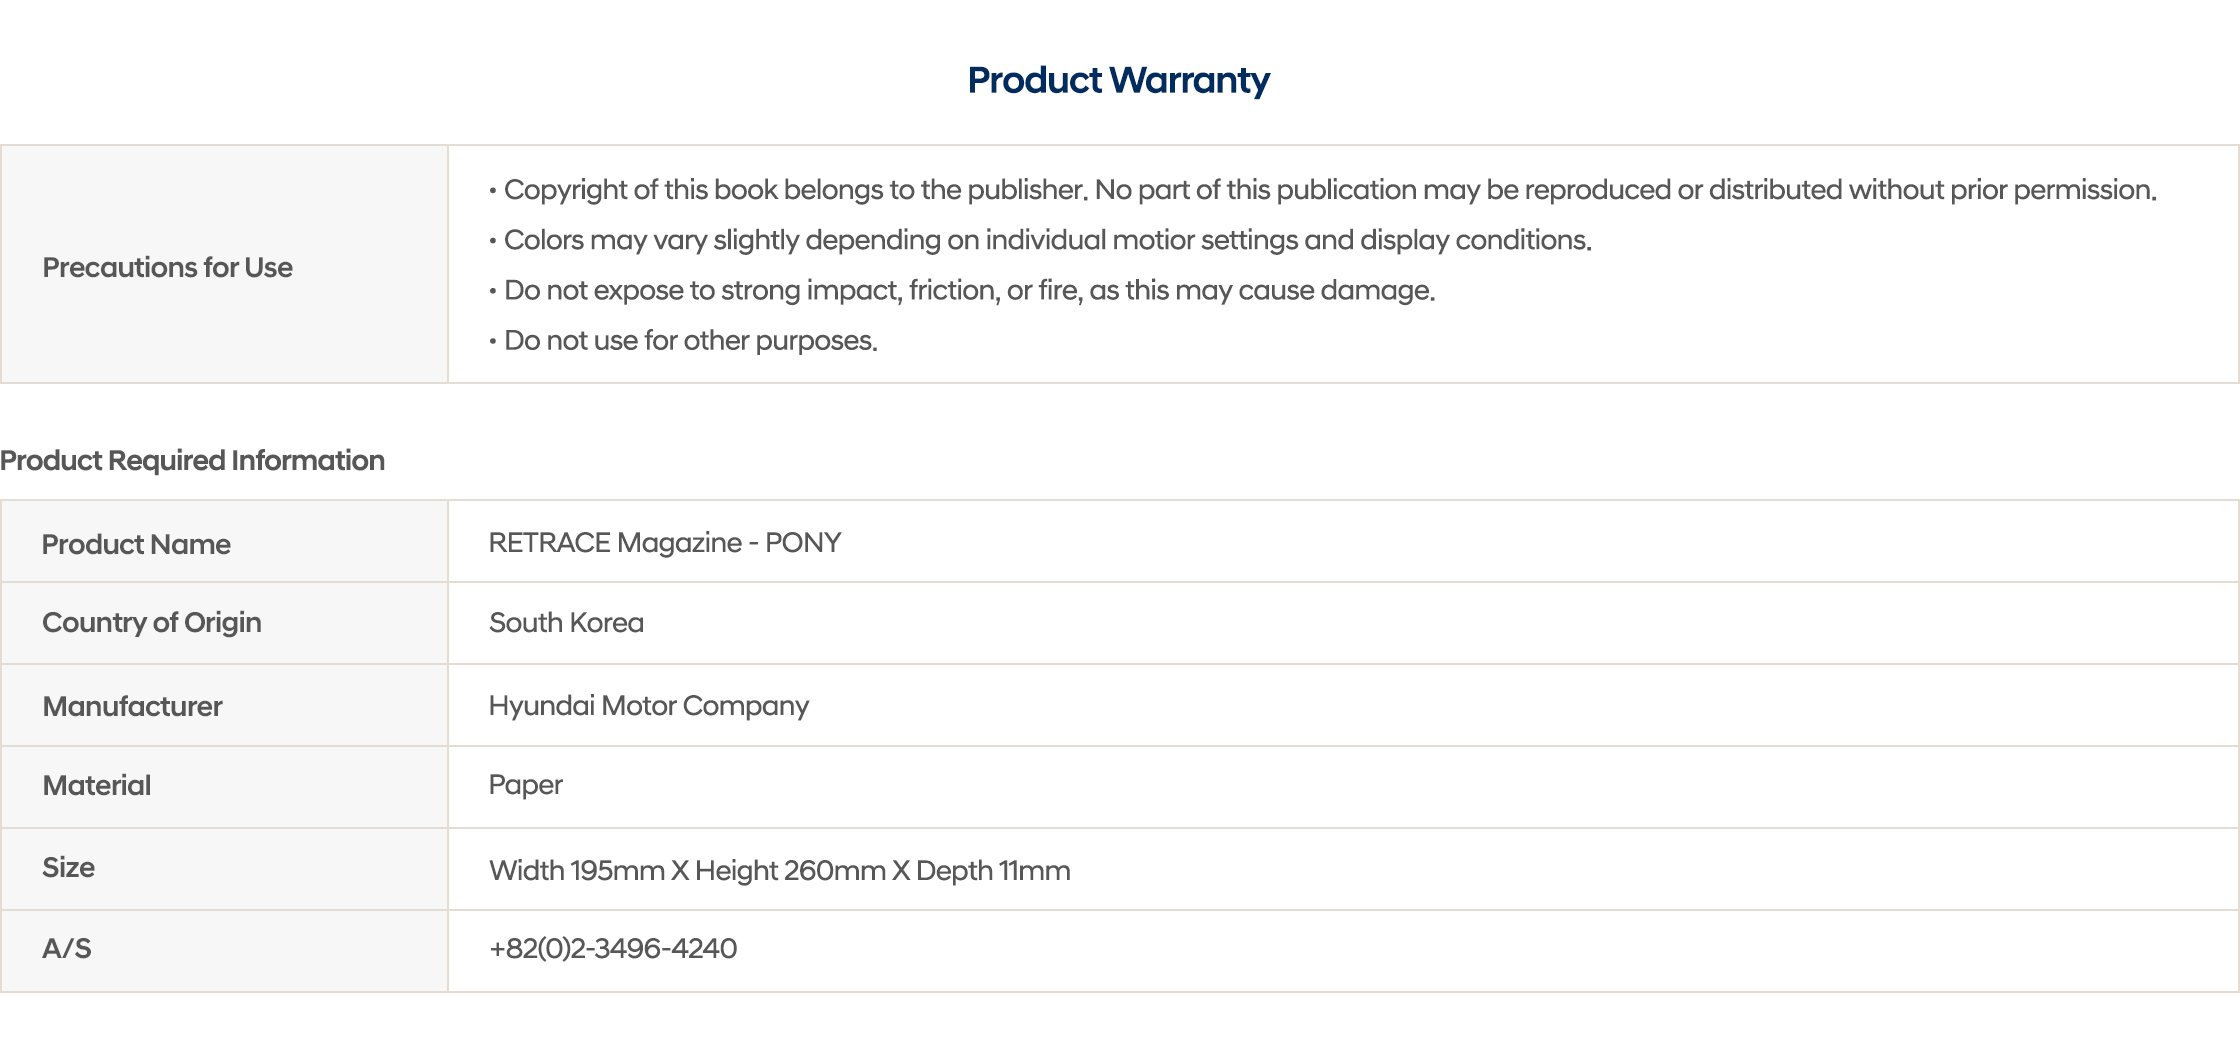Click the +82(0)2-3496-4240 phone number
The width and height of the screenshot is (2240, 1044).
(x=612, y=948)
